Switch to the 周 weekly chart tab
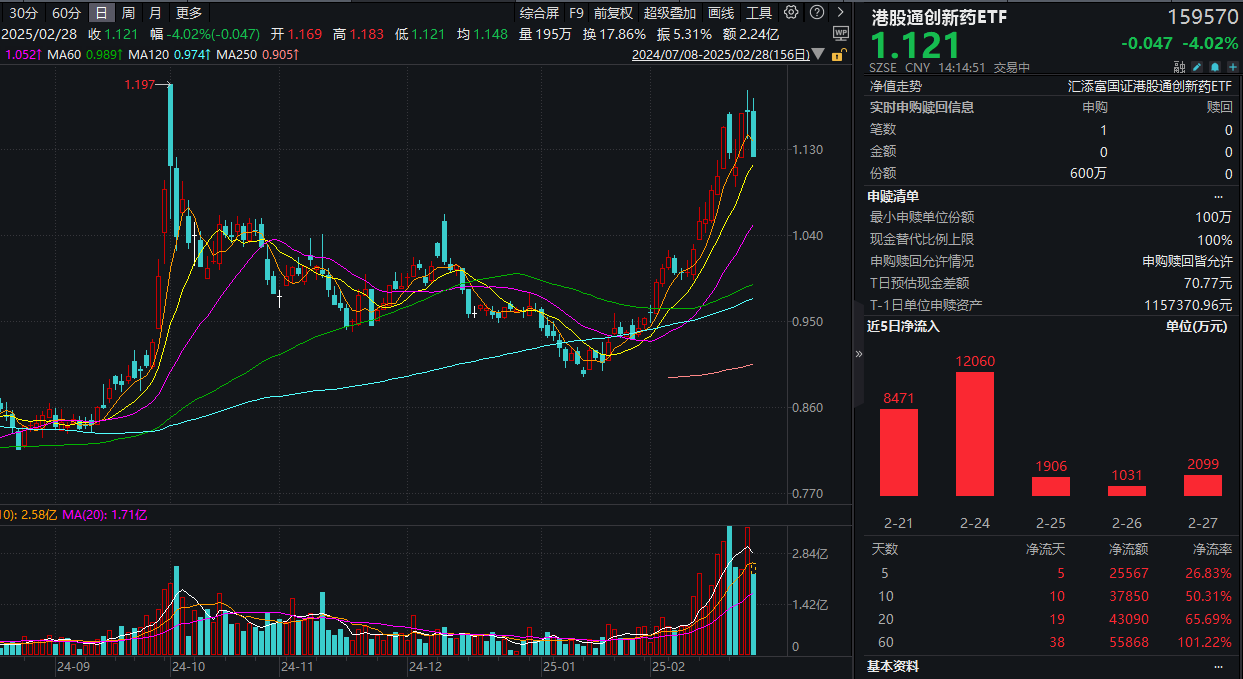1243x679 pixels. click(129, 13)
